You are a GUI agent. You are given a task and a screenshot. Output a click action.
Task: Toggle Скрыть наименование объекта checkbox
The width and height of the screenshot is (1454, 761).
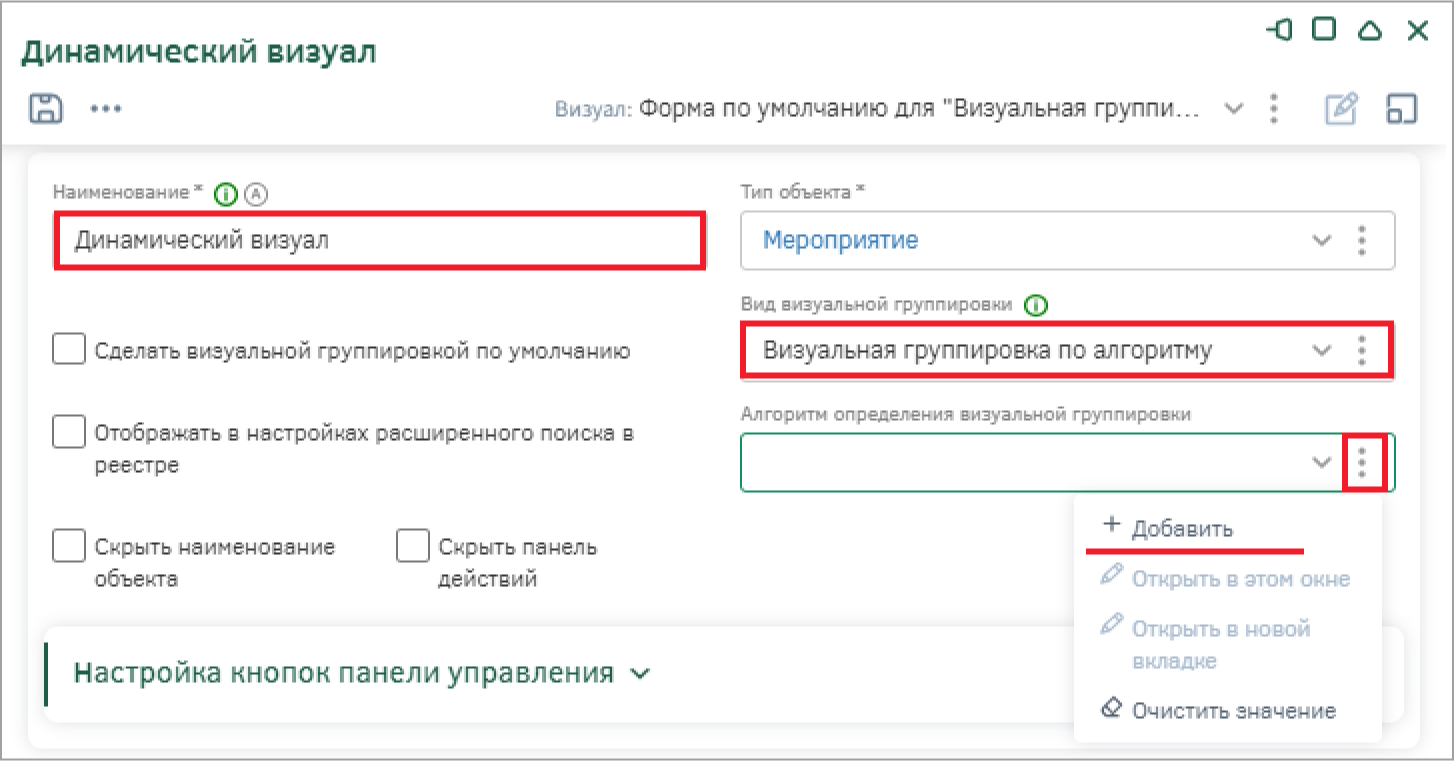pos(68,547)
